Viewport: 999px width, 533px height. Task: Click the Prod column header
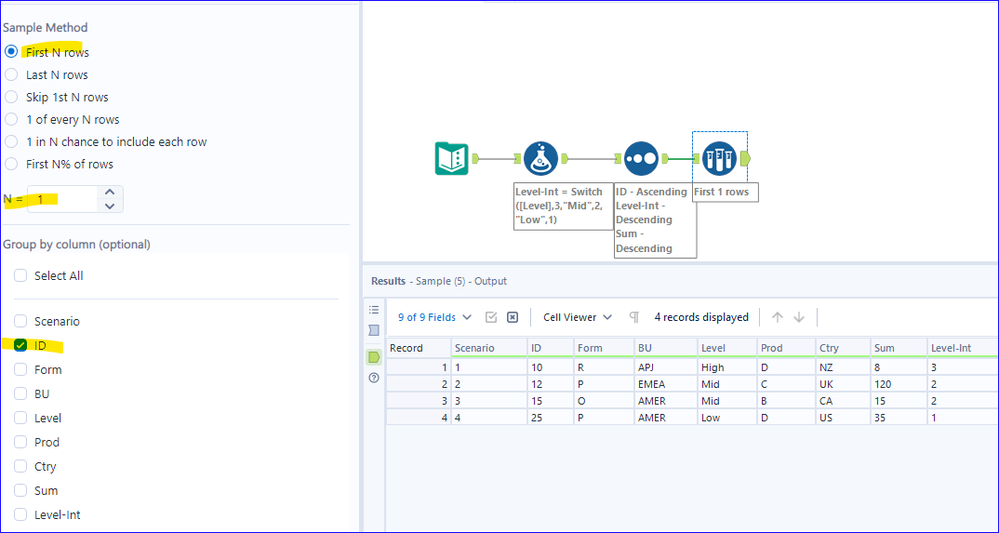pos(785,348)
